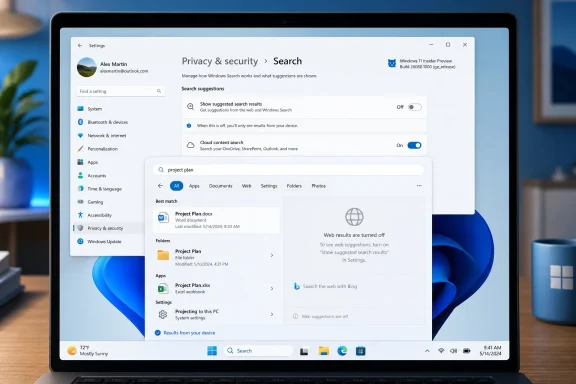Image resolution: width=576 pixels, height=384 pixels.
Task: Switch to the Documents search filter
Action: click(x=220, y=186)
